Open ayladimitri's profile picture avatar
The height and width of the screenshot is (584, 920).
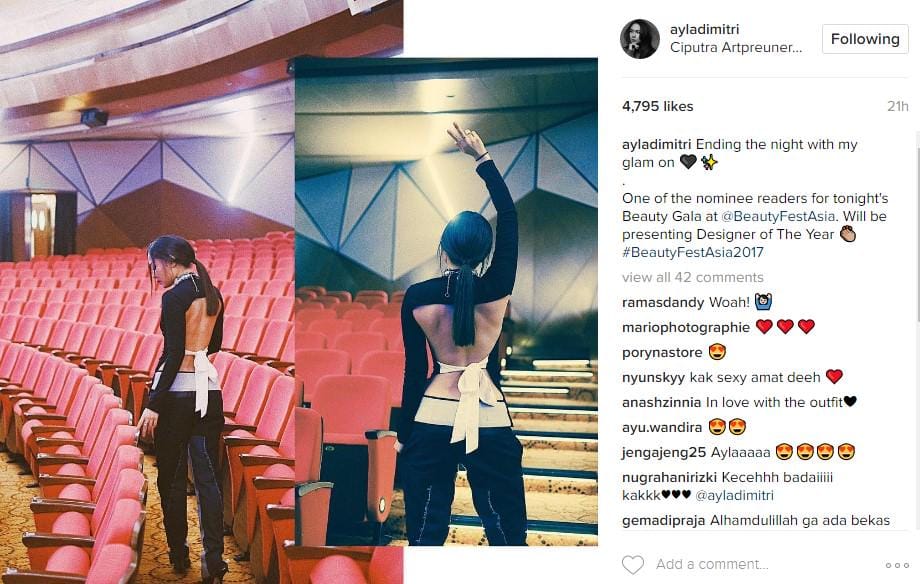coord(640,39)
